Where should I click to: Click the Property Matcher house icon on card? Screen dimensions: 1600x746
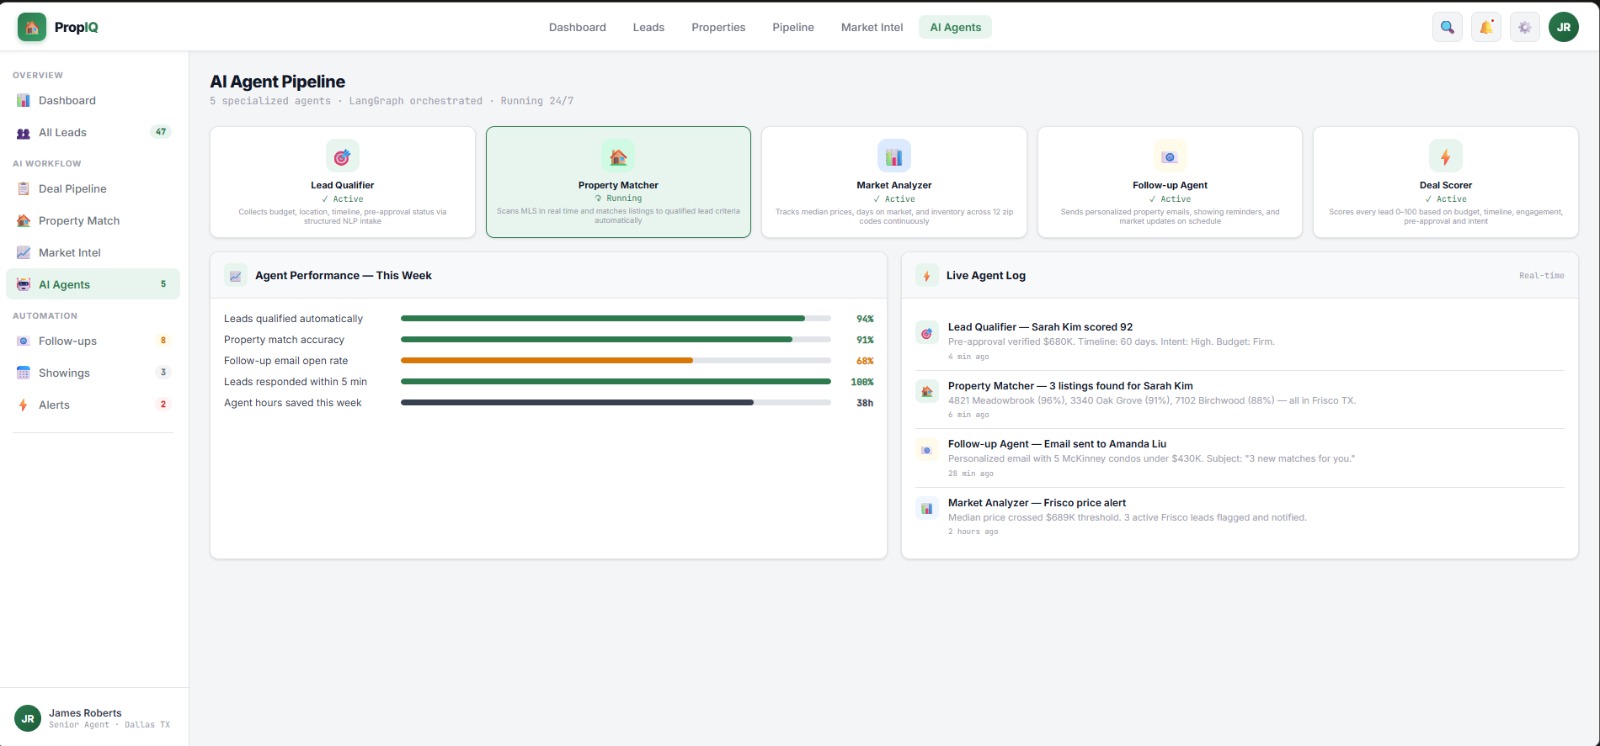(618, 156)
